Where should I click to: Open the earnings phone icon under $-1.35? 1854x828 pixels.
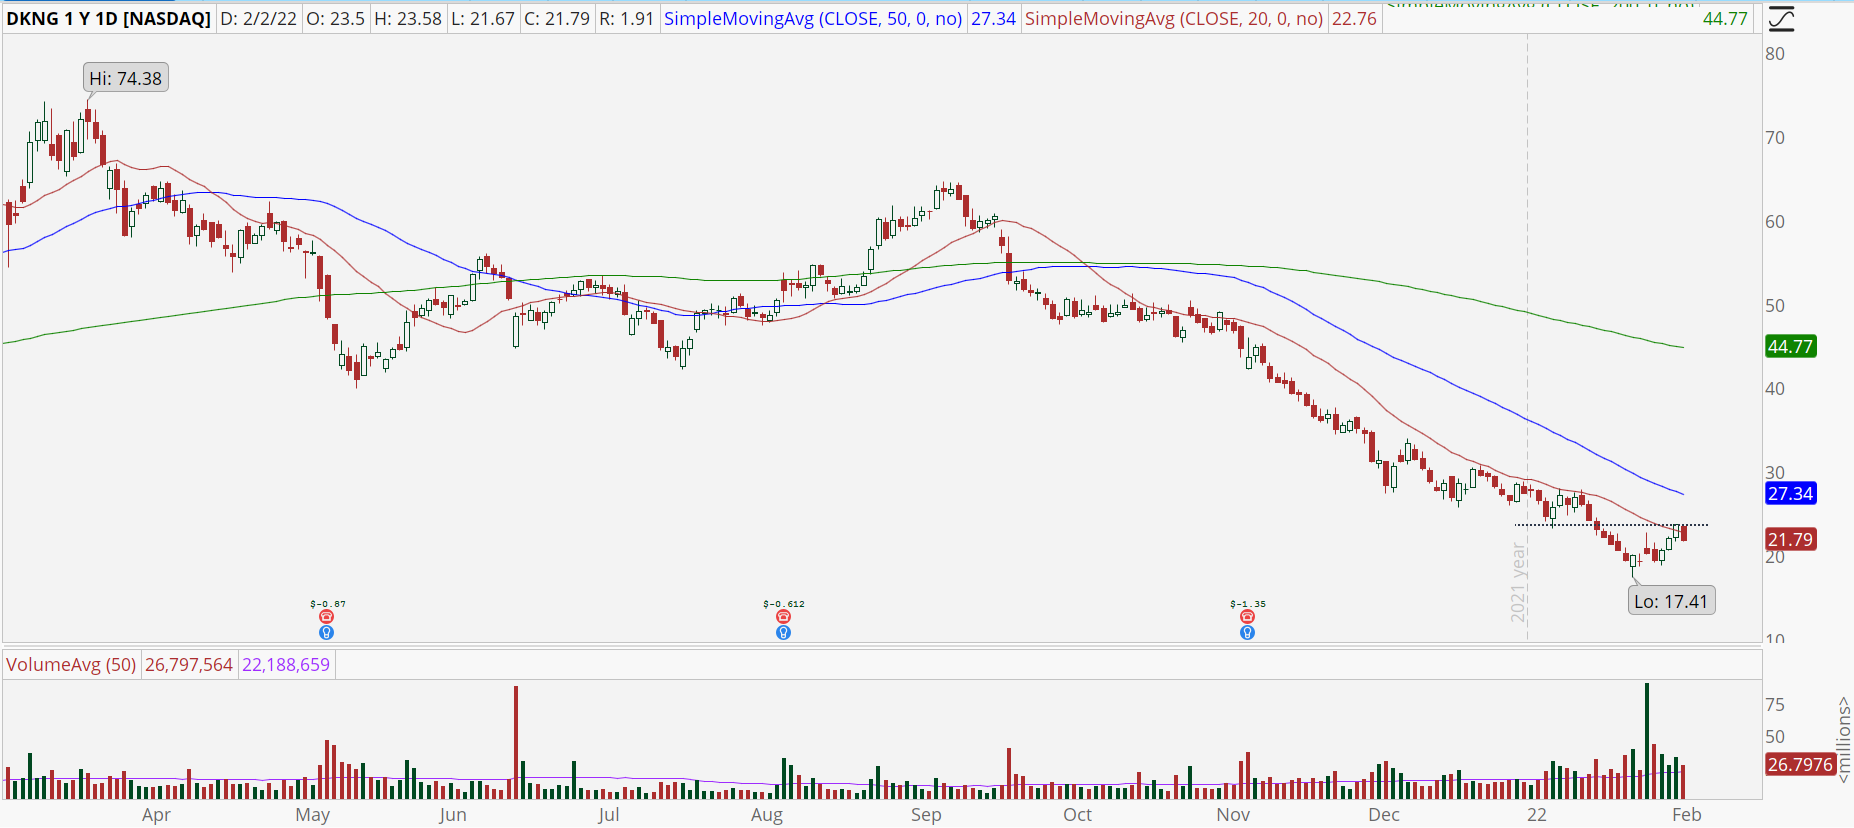point(1247,617)
